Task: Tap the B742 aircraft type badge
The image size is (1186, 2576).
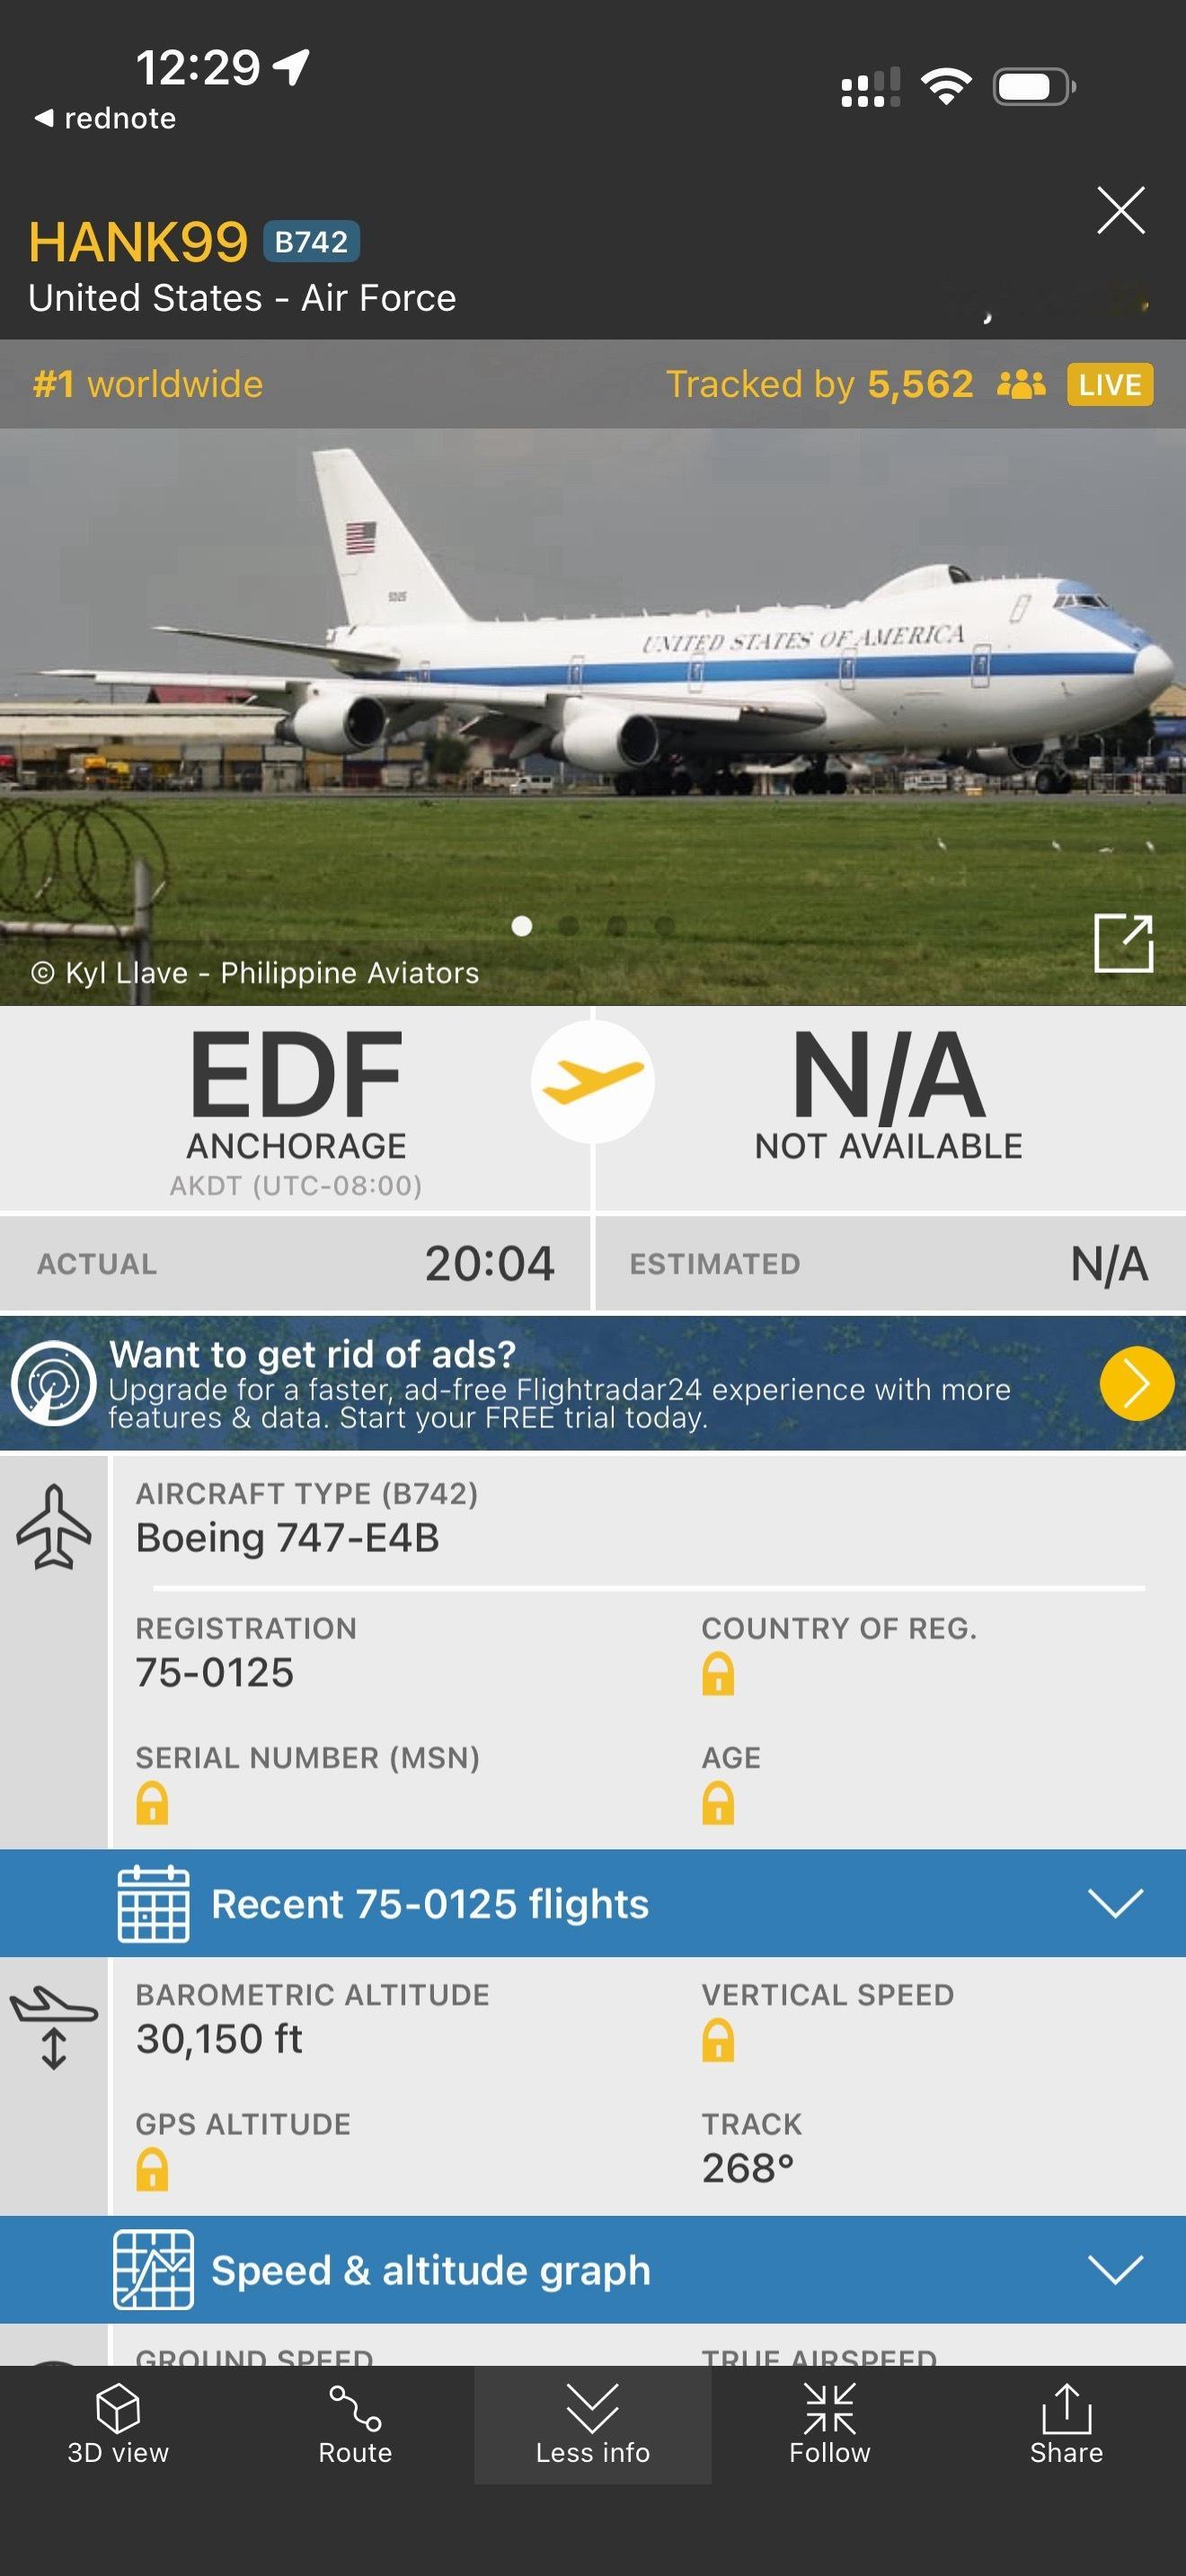Action: (311, 242)
